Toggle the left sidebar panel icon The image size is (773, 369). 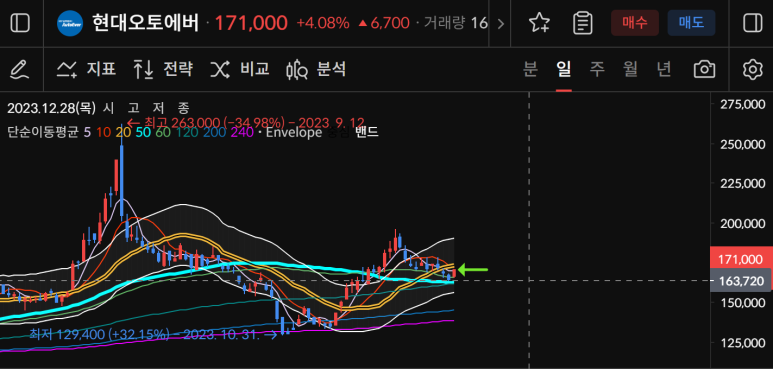click(x=20, y=23)
